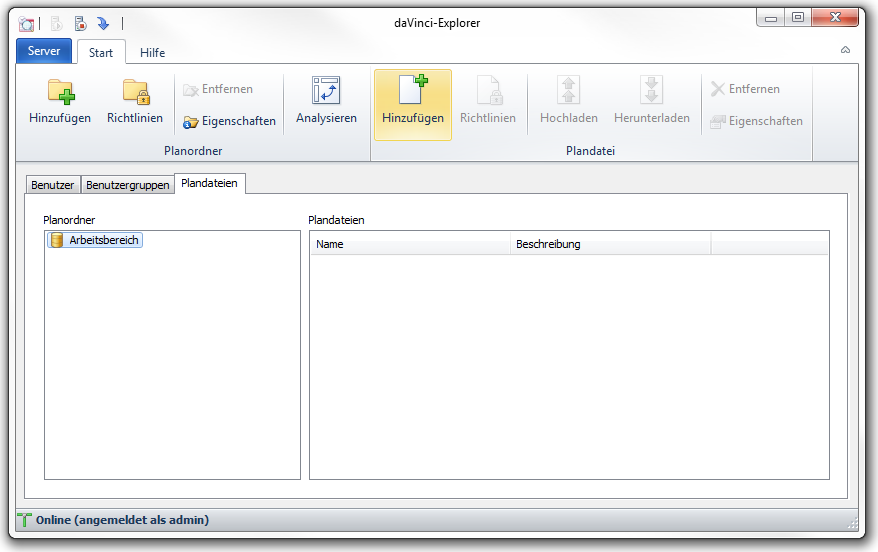This screenshot has height=552, width=878.
Task: Run the Analysieren tool
Action: 326,104
